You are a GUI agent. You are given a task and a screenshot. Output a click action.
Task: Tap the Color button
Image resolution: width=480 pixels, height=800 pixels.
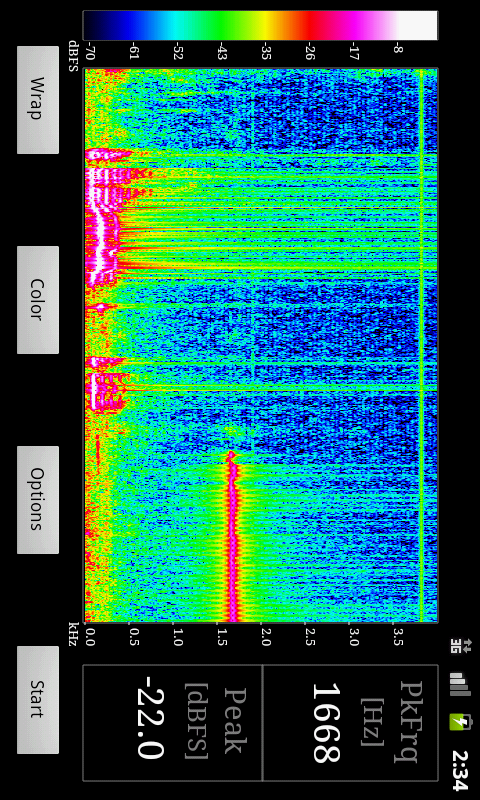(x=38, y=300)
